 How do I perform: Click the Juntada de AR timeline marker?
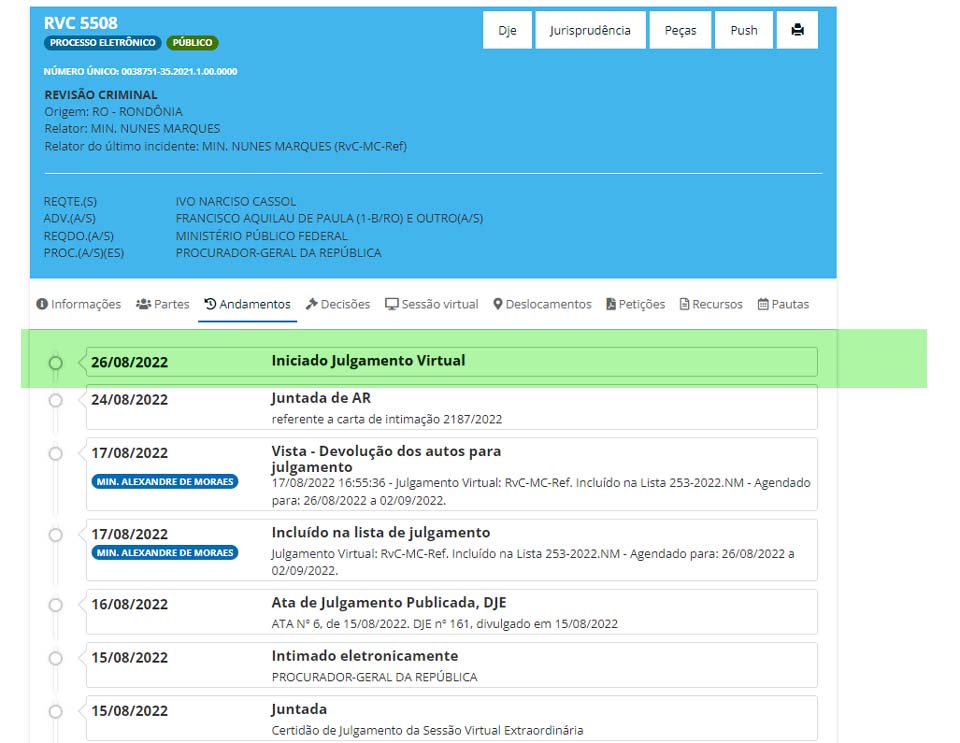click(56, 400)
